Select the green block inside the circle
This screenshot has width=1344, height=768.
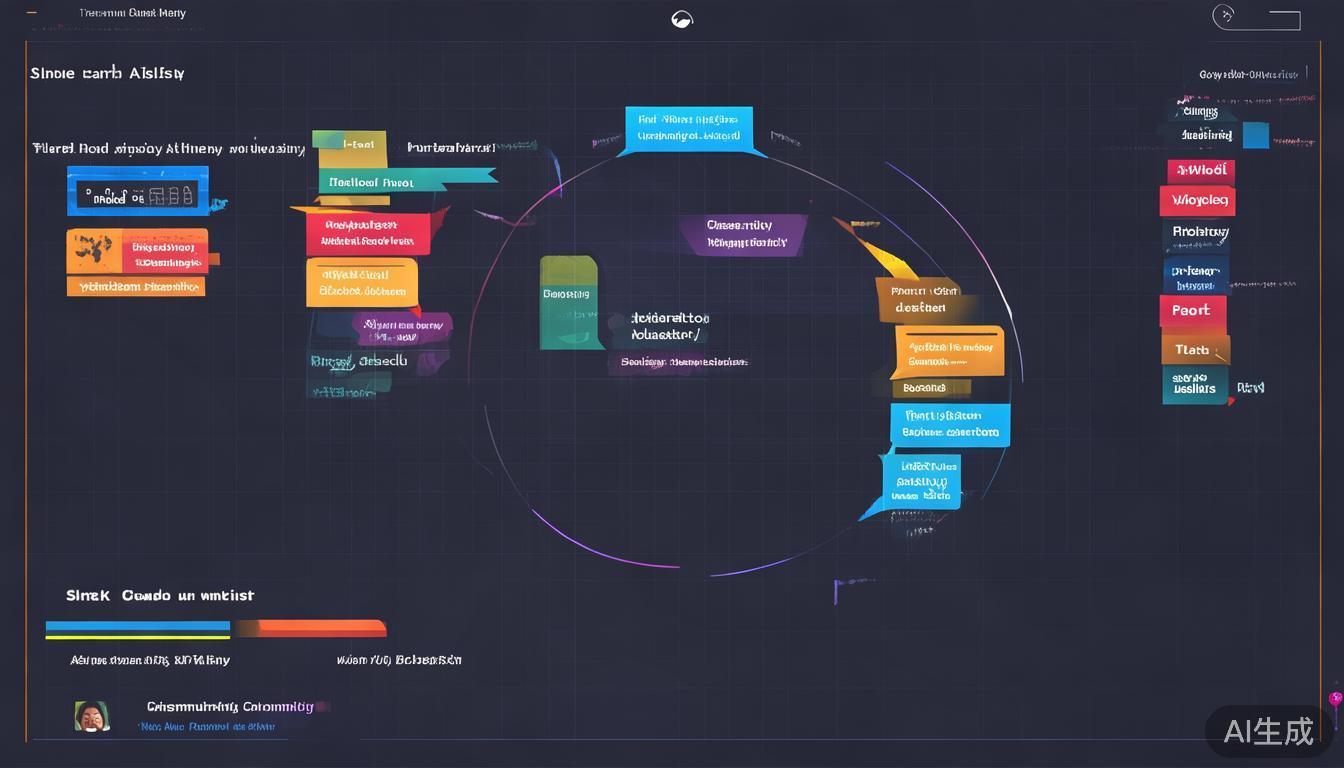pos(569,302)
